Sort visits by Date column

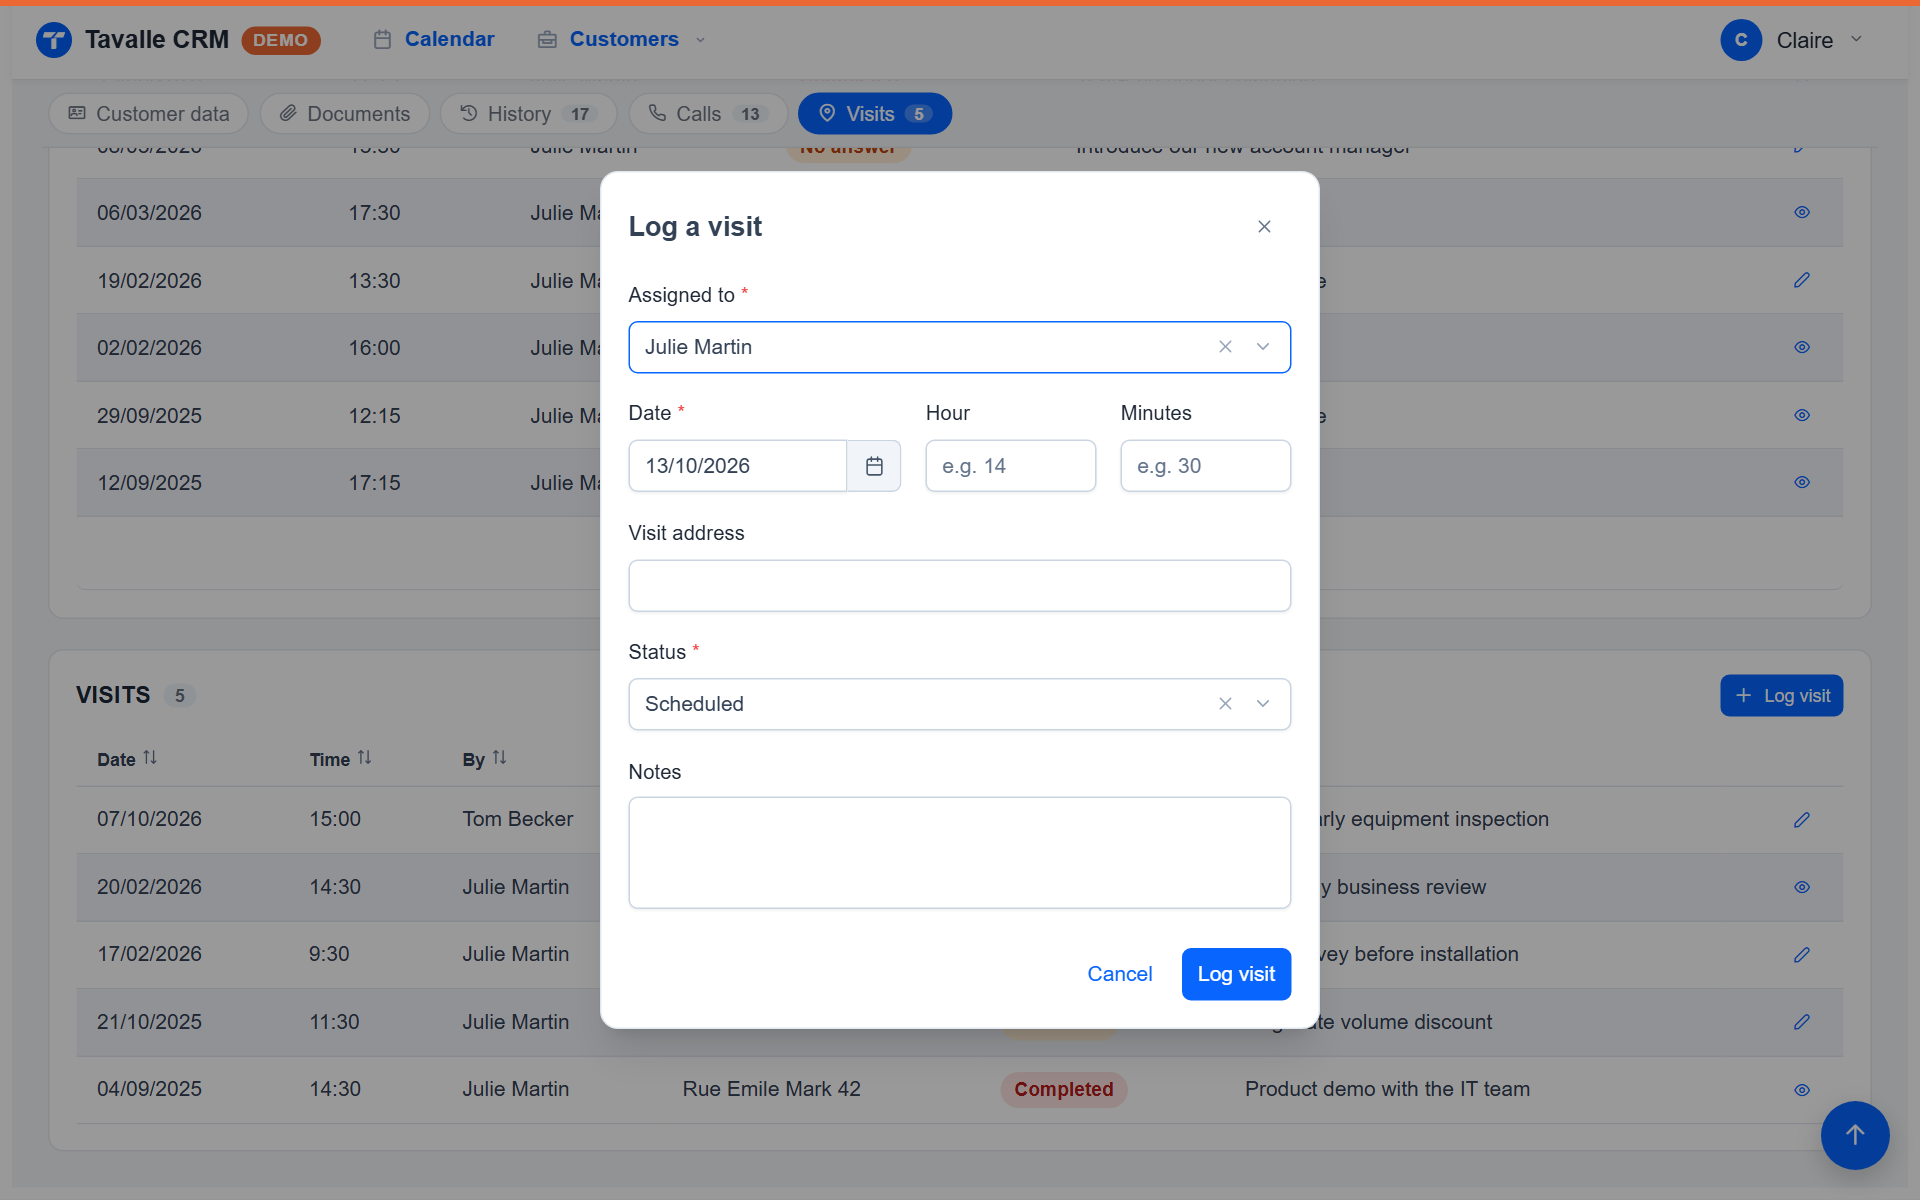tap(127, 759)
